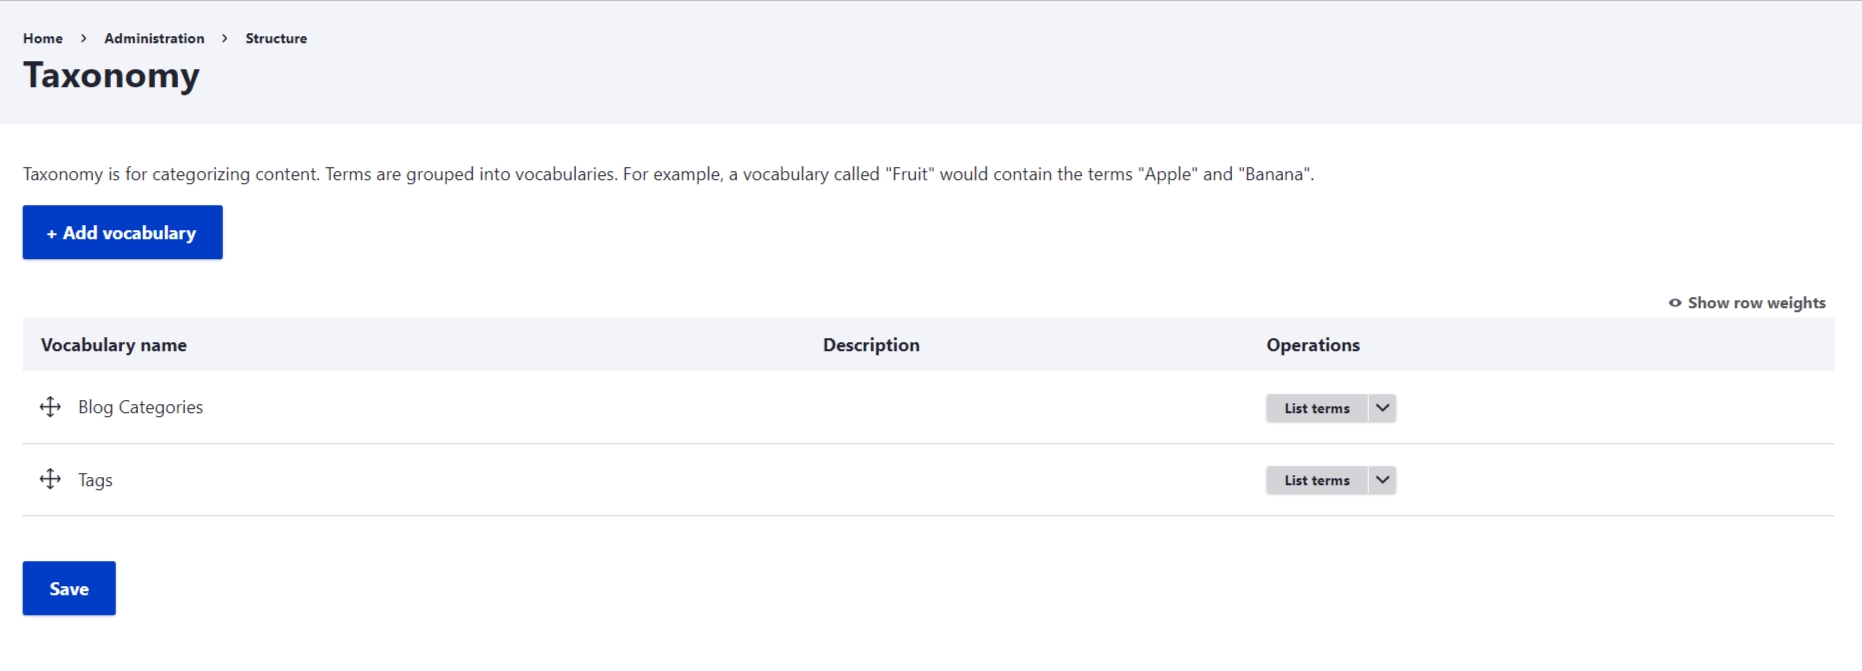The width and height of the screenshot is (1862, 671).
Task: Click the Description column header
Action: pyautogui.click(x=871, y=345)
